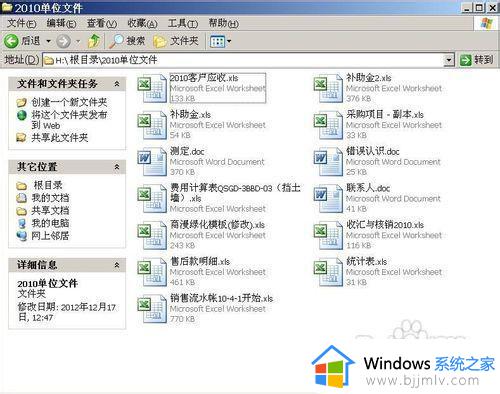Image resolution: width=500 pixels, height=394 pixels.
Task: Open the 搜索 search pane
Action: point(127,41)
